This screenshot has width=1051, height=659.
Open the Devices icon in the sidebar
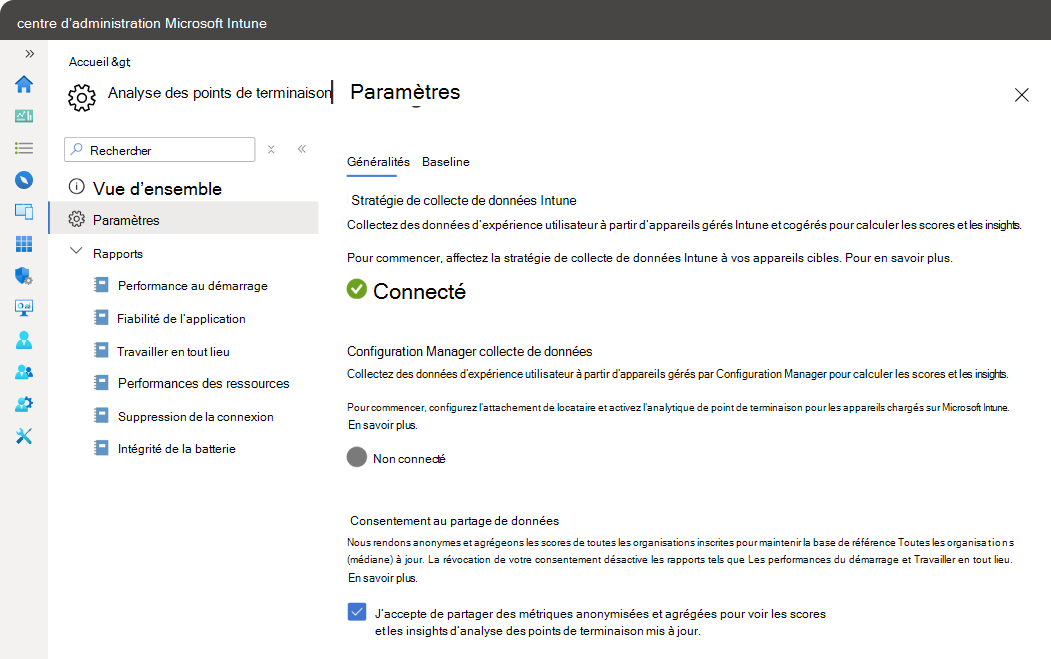pyautogui.click(x=24, y=212)
